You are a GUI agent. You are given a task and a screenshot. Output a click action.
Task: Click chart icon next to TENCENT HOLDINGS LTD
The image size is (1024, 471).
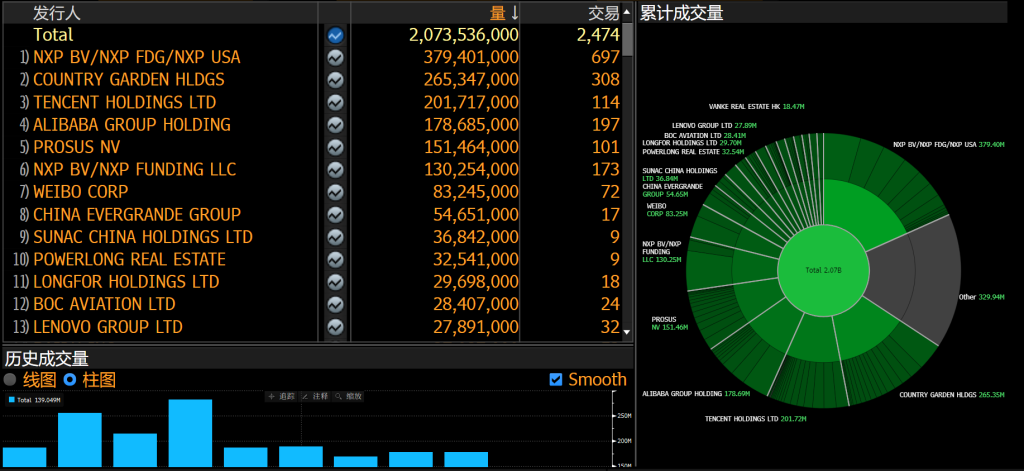(336, 103)
